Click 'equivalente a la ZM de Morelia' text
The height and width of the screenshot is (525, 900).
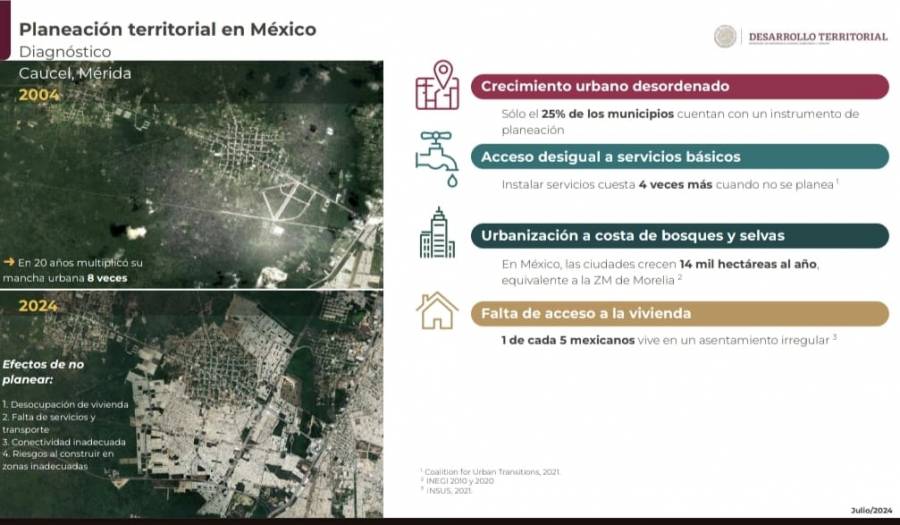click(588, 281)
